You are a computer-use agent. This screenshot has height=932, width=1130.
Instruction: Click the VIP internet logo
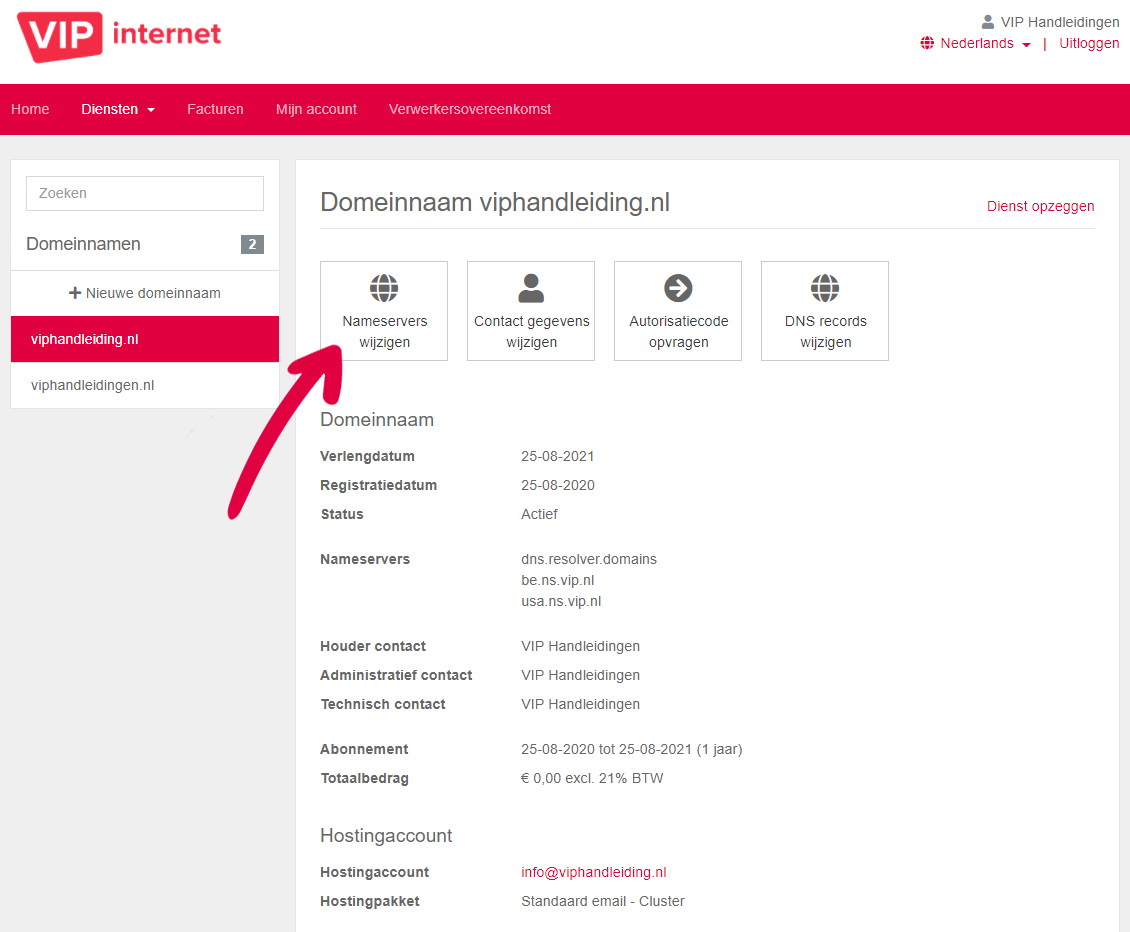(x=119, y=36)
